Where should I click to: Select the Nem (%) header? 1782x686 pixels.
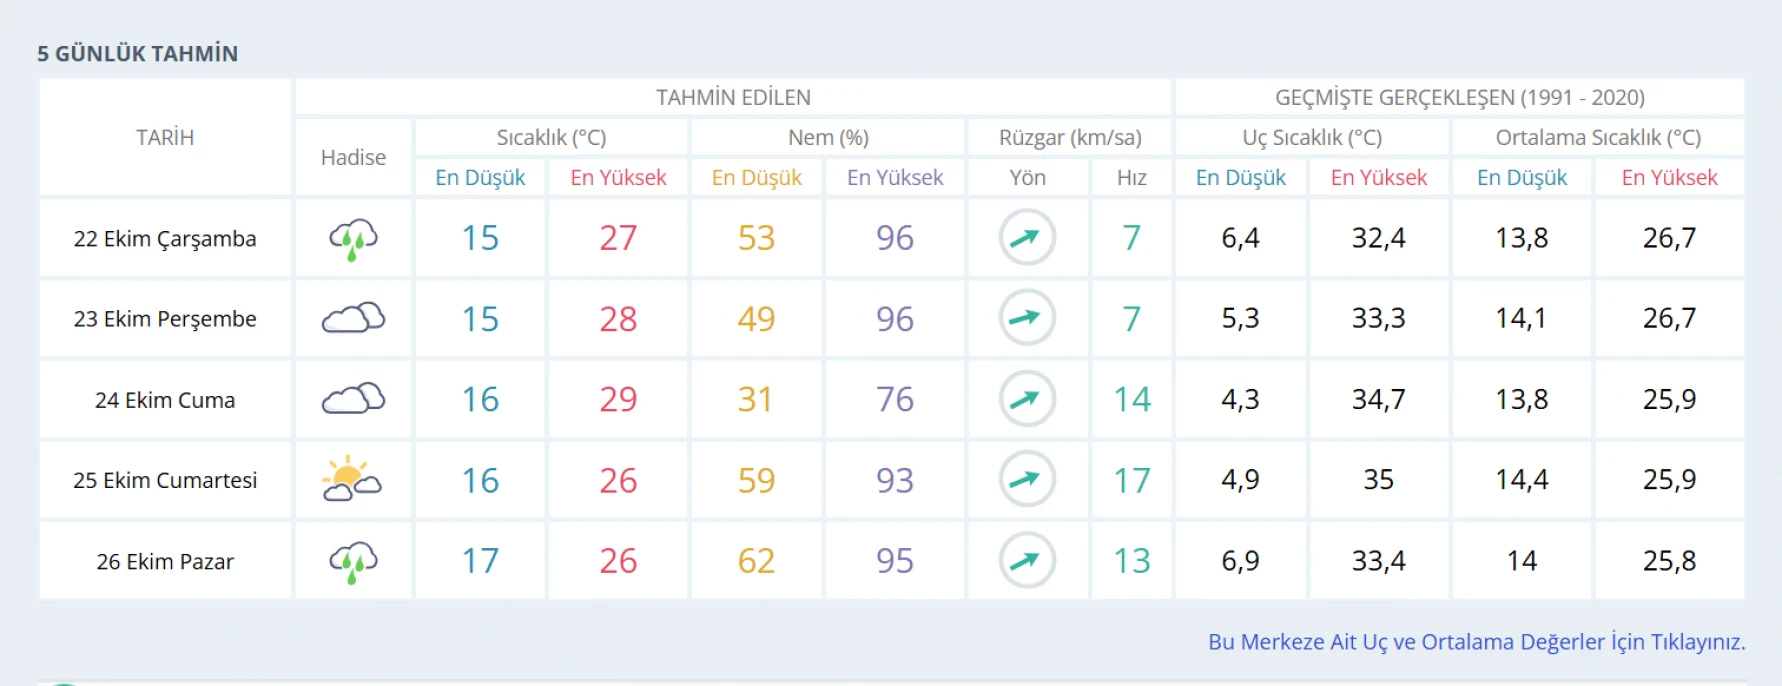[x=828, y=137]
